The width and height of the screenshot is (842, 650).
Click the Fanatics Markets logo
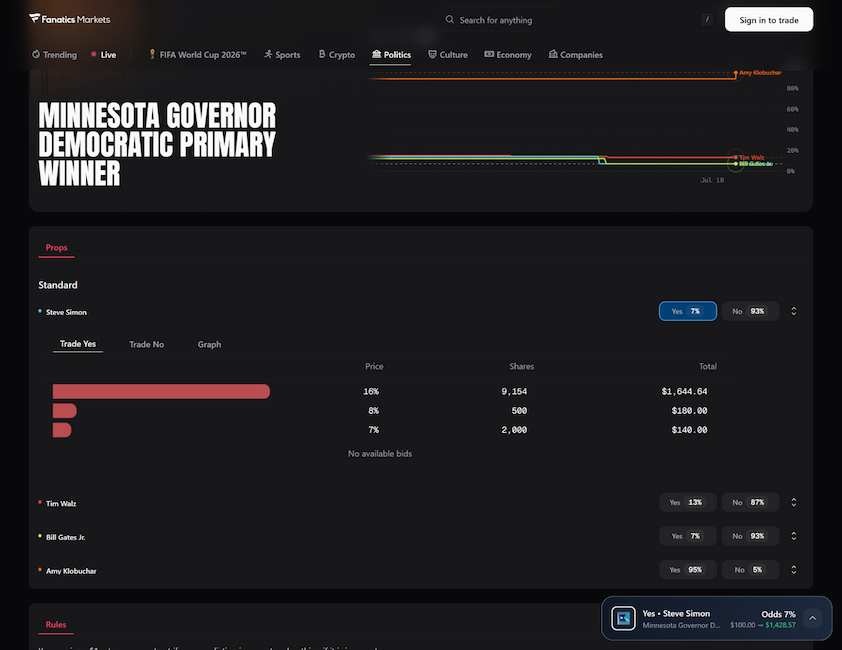pos(69,19)
